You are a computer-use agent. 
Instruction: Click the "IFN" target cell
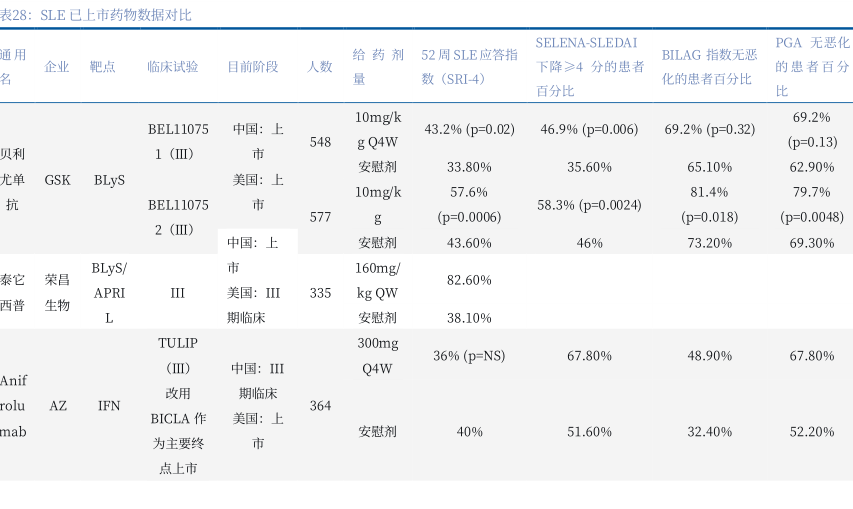(x=109, y=406)
